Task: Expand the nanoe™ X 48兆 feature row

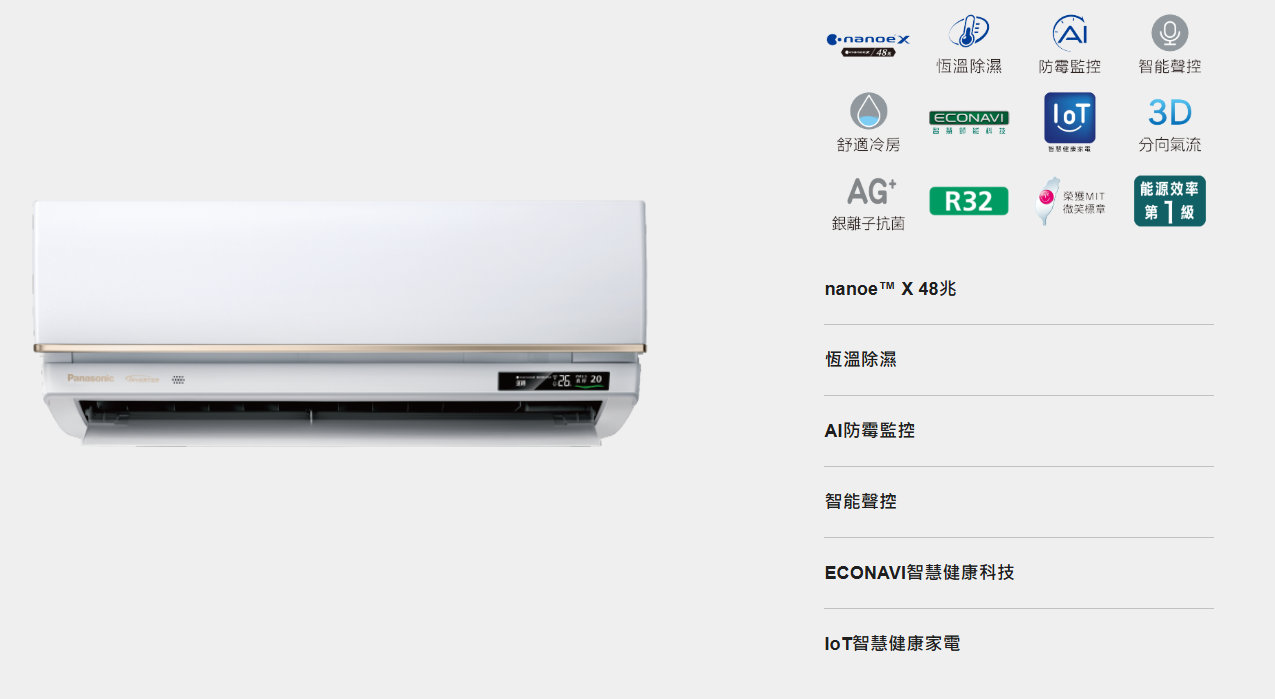Action: pyautogui.click(x=1018, y=289)
